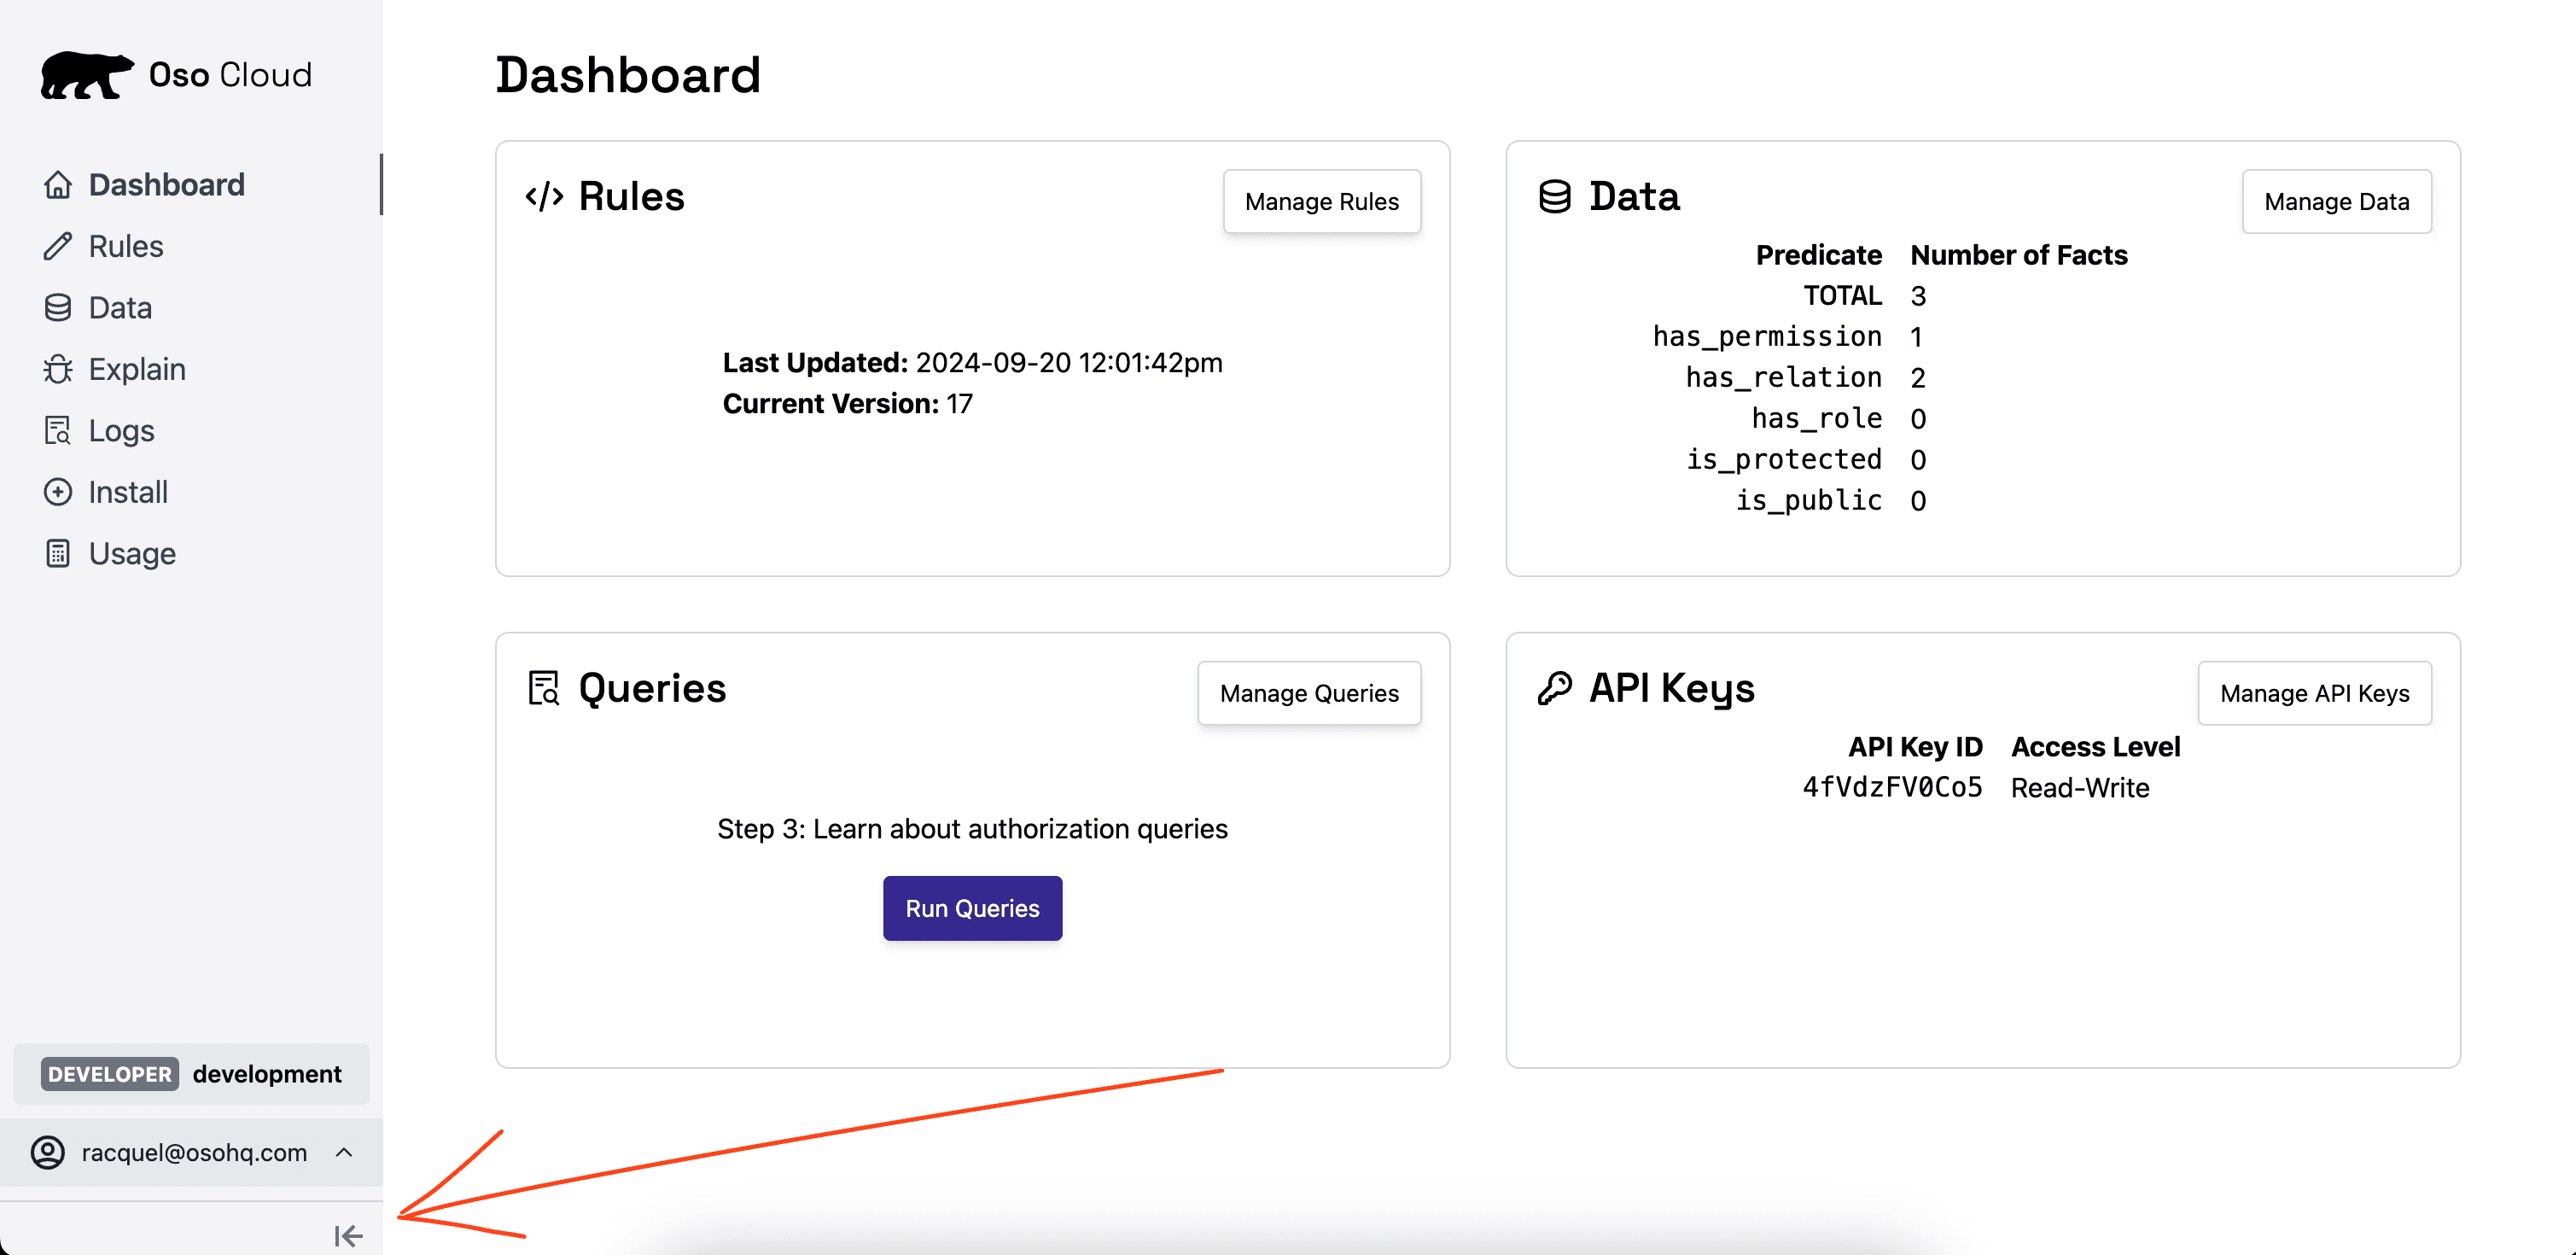Click the Usage calculator icon in sidebar
Image resolution: width=2576 pixels, height=1255 pixels.
pyautogui.click(x=58, y=554)
